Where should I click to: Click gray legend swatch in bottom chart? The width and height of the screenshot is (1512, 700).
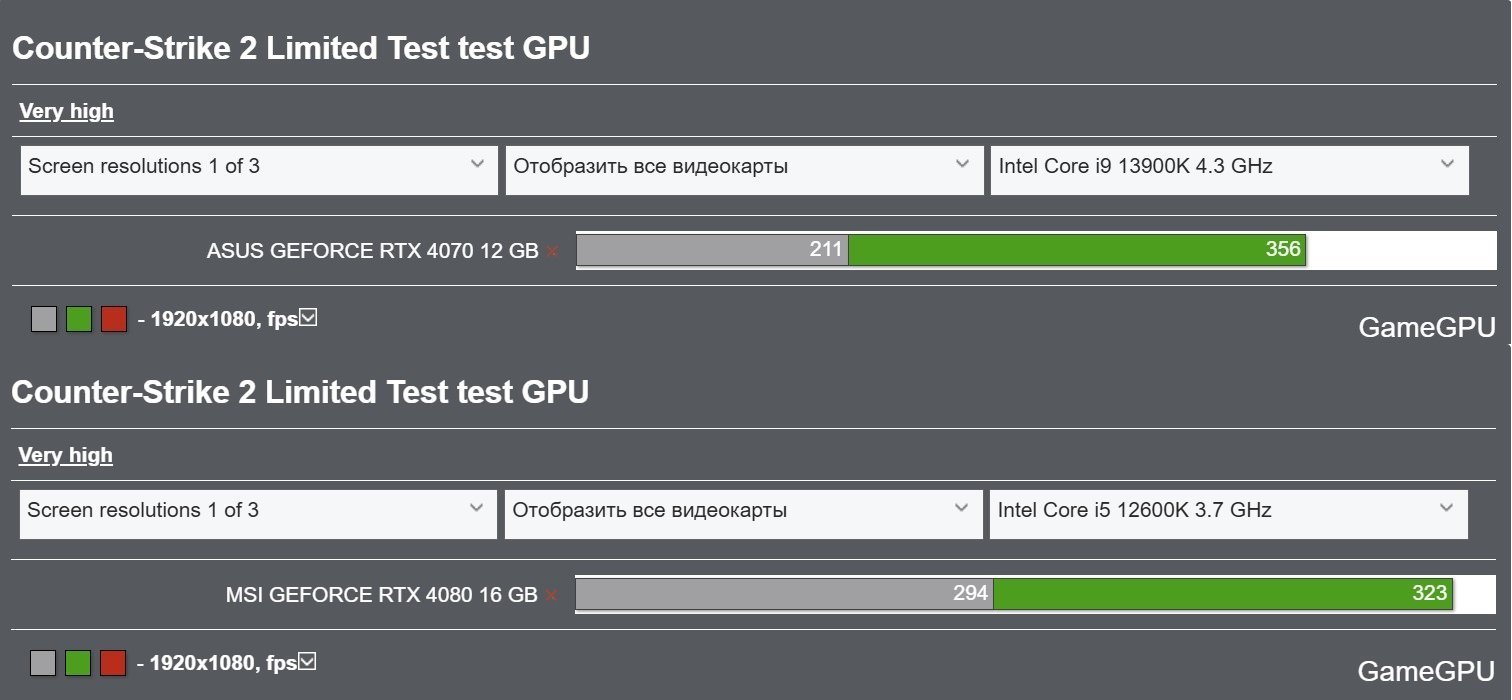[x=43, y=663]
